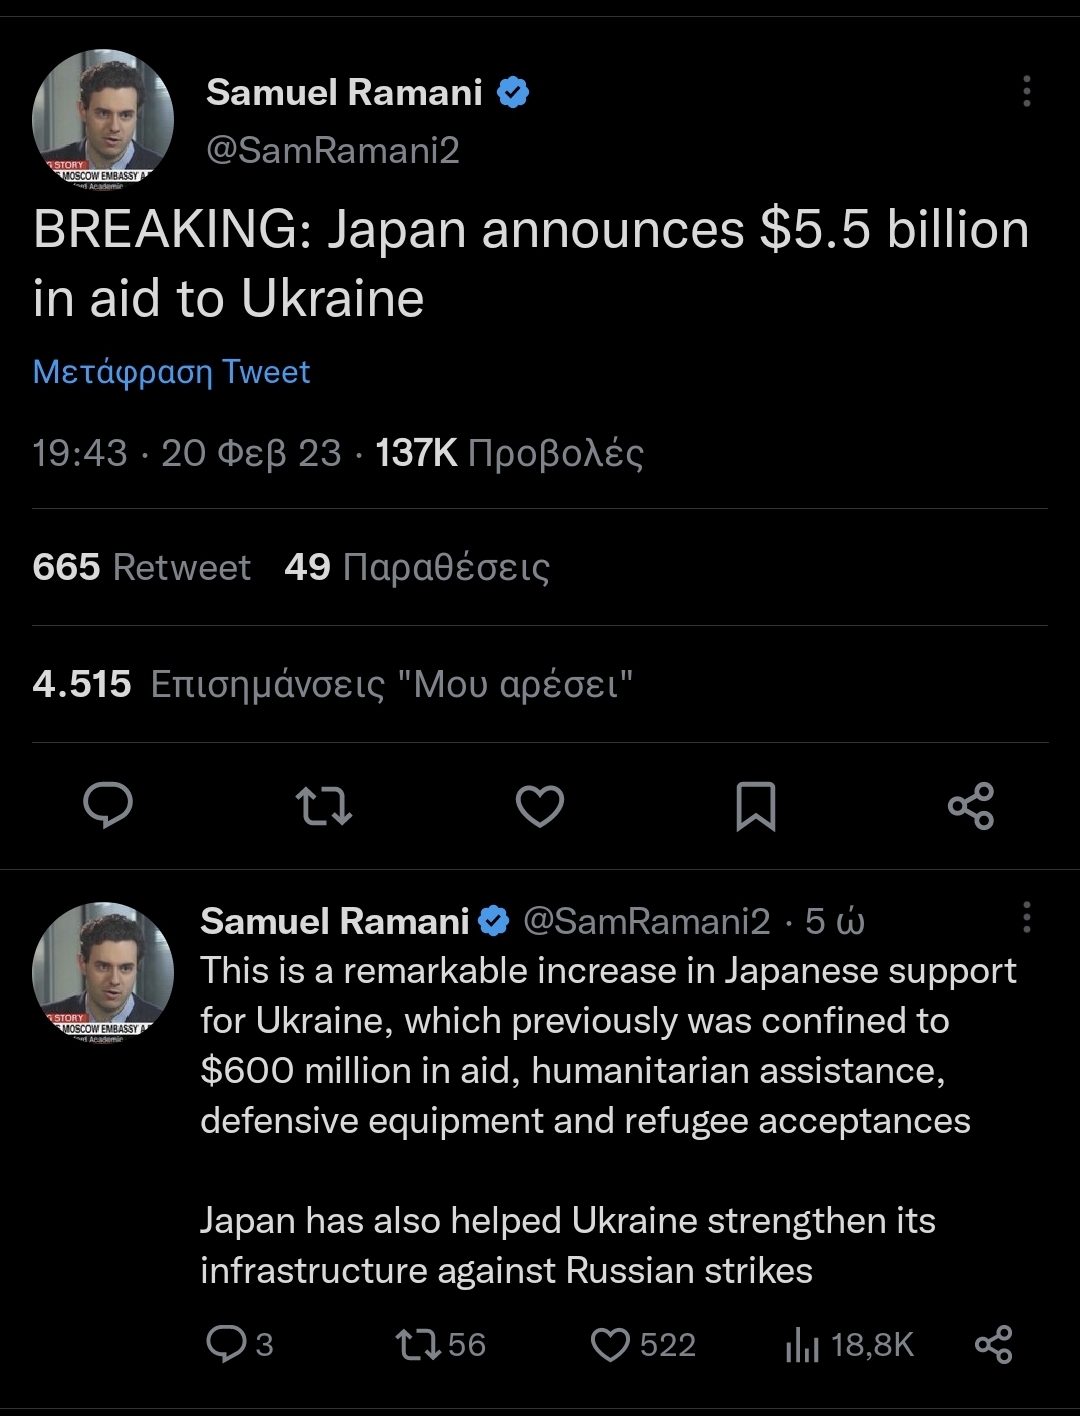The width and height of the screenshot is (1080, 1416).
Task: Retweet the reply tweet showing 56
Action: [x=441, y=1344]
